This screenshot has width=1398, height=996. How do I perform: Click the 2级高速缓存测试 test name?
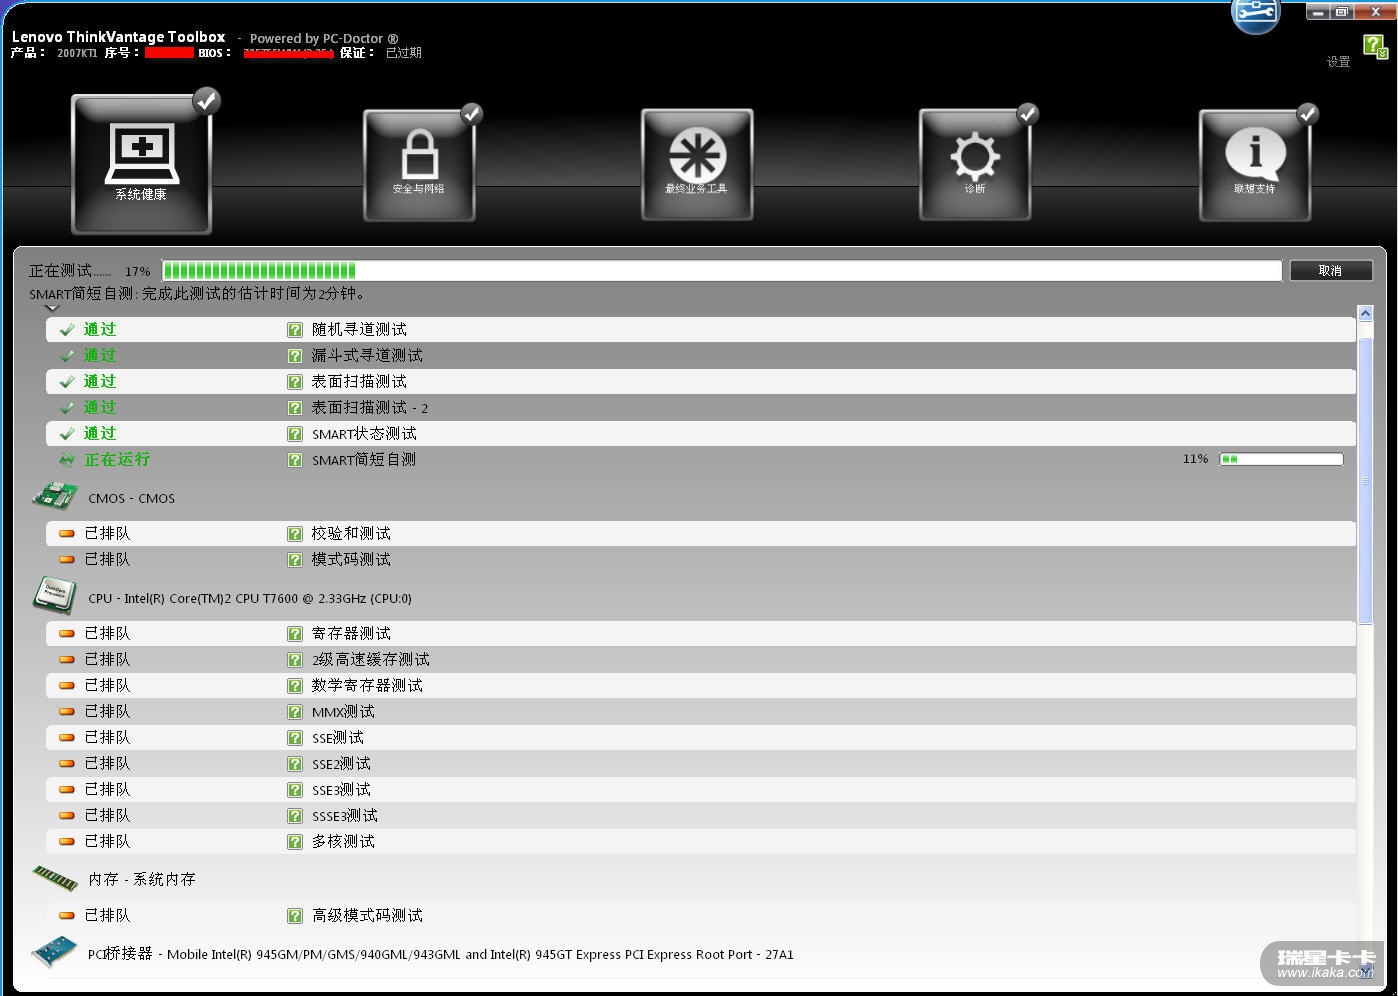point(370,660)
